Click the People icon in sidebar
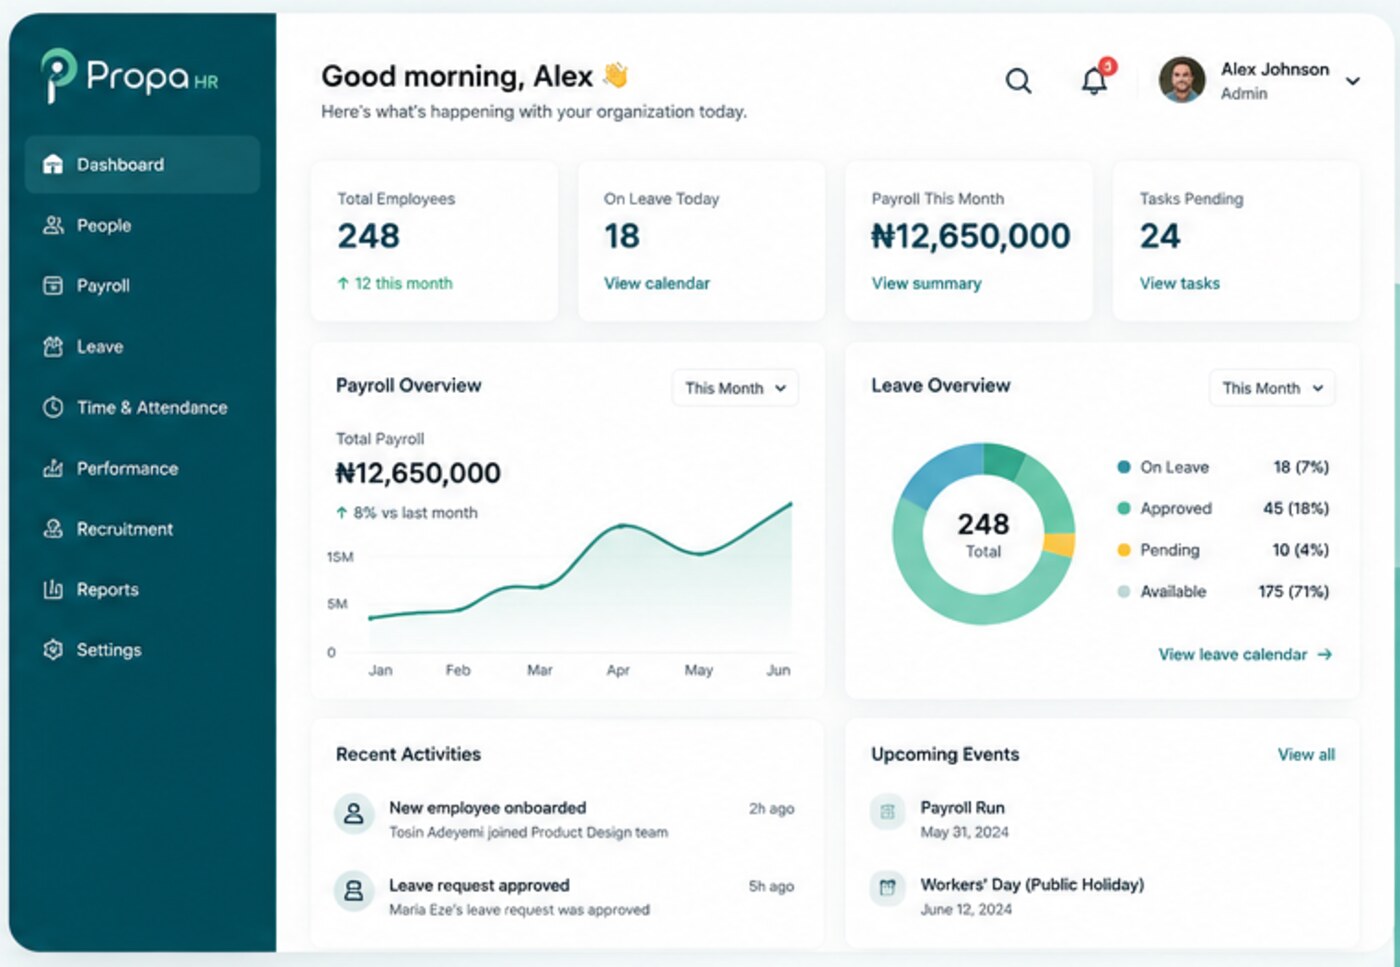This screenshot has height=967, width=1400. [x=53, y=225]
